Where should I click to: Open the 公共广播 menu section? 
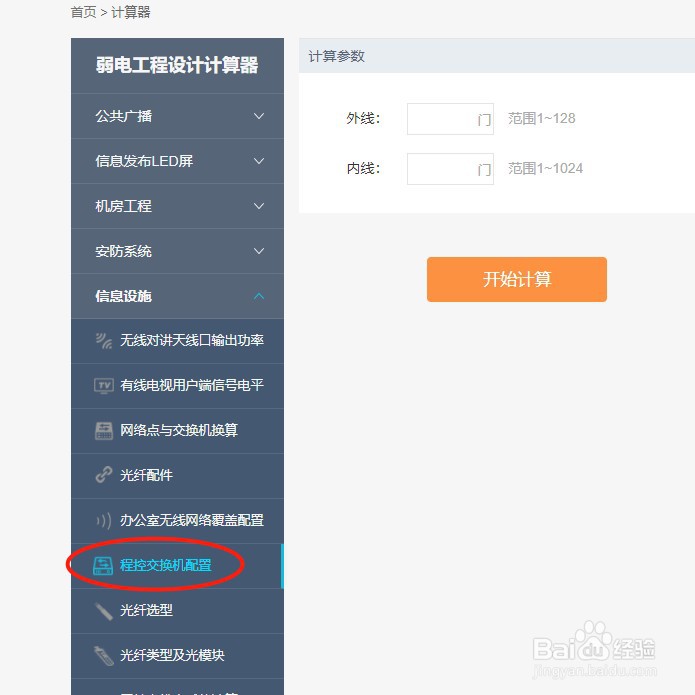pyautogui.click(x=177, y=116)
